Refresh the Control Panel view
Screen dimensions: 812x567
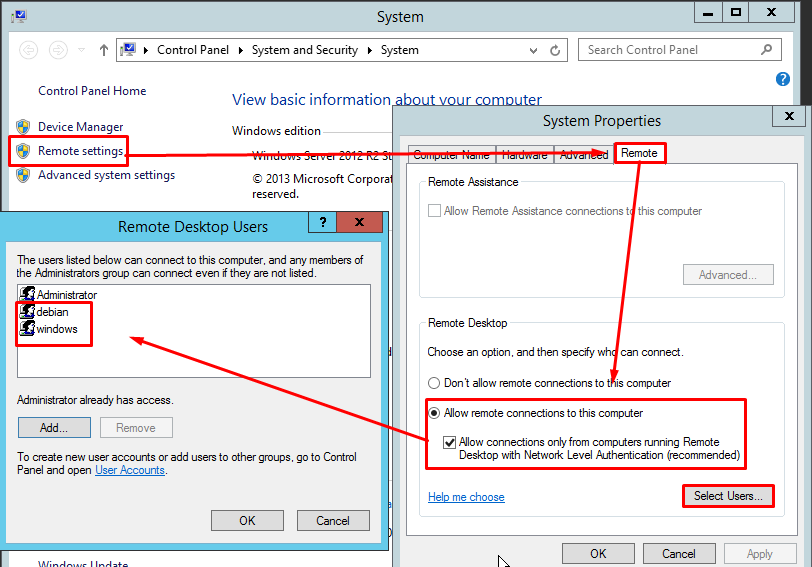pyautogui.click(x=555, y=50)
